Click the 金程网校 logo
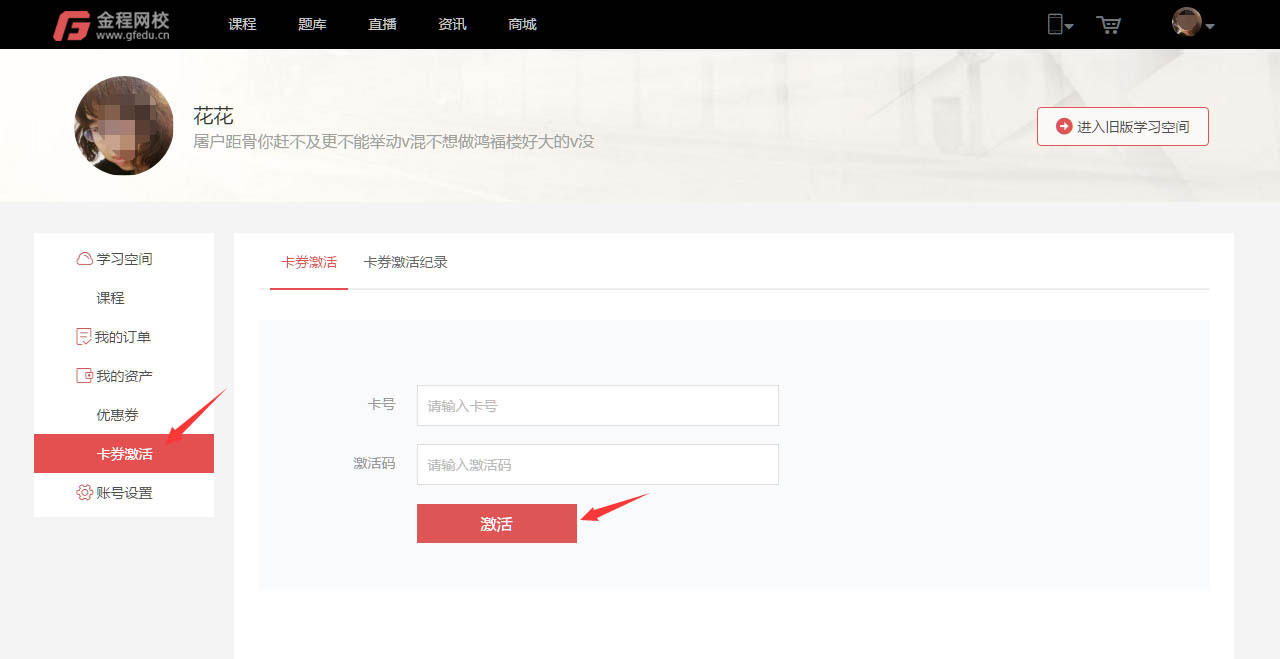The width and height of the screenshot is (1280, 659). [111, 25]
